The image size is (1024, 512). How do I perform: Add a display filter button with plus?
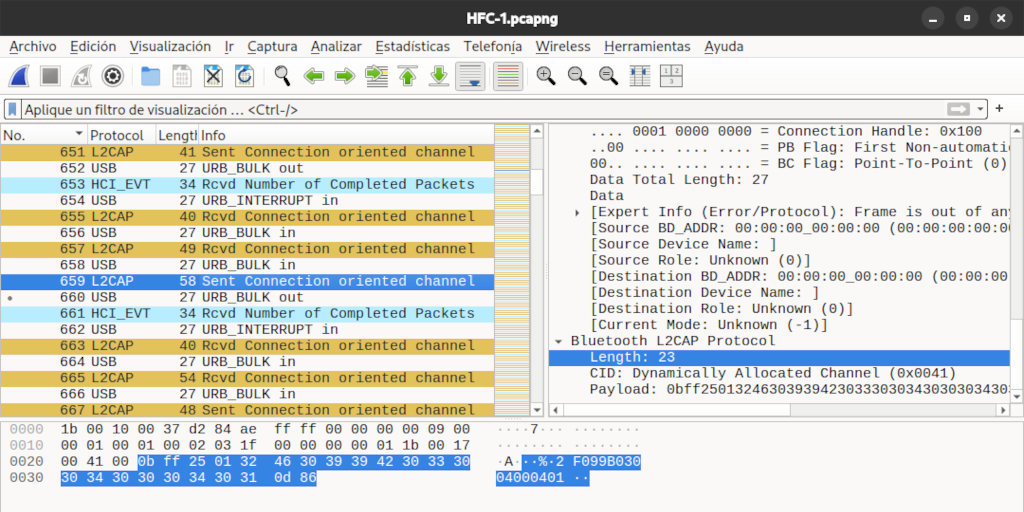point(999,109)
